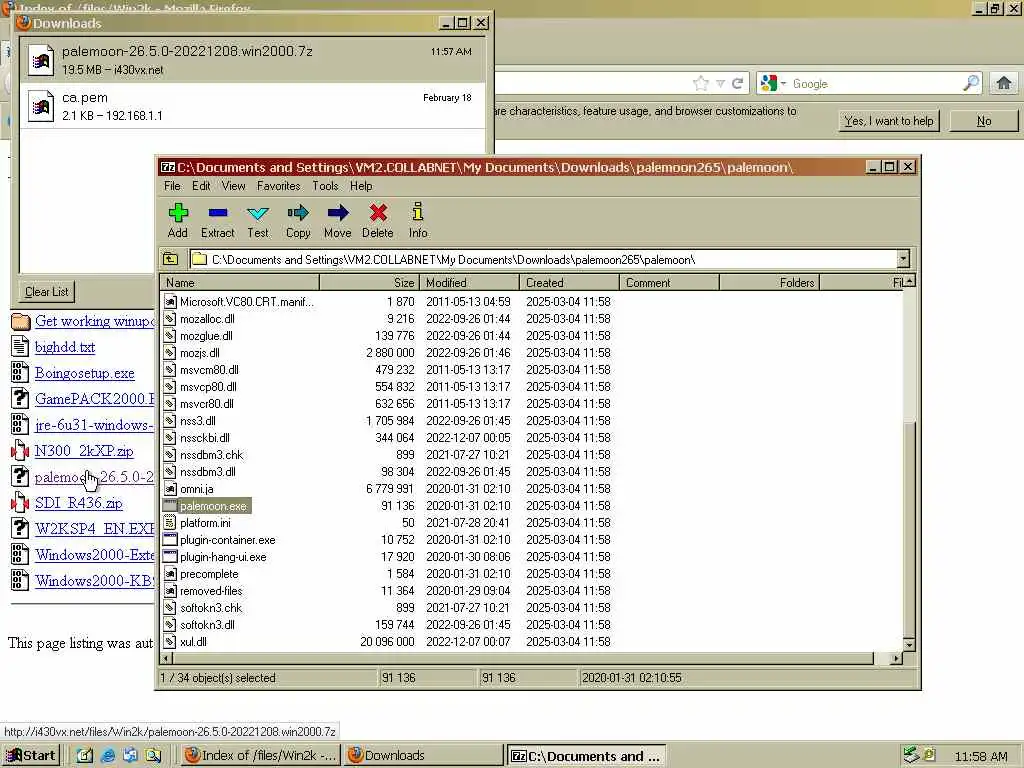This screenshot has height=768, width=1024.
Task: Open the bookmark dropdown arrow beside star
Action: [x=720, y=84]
